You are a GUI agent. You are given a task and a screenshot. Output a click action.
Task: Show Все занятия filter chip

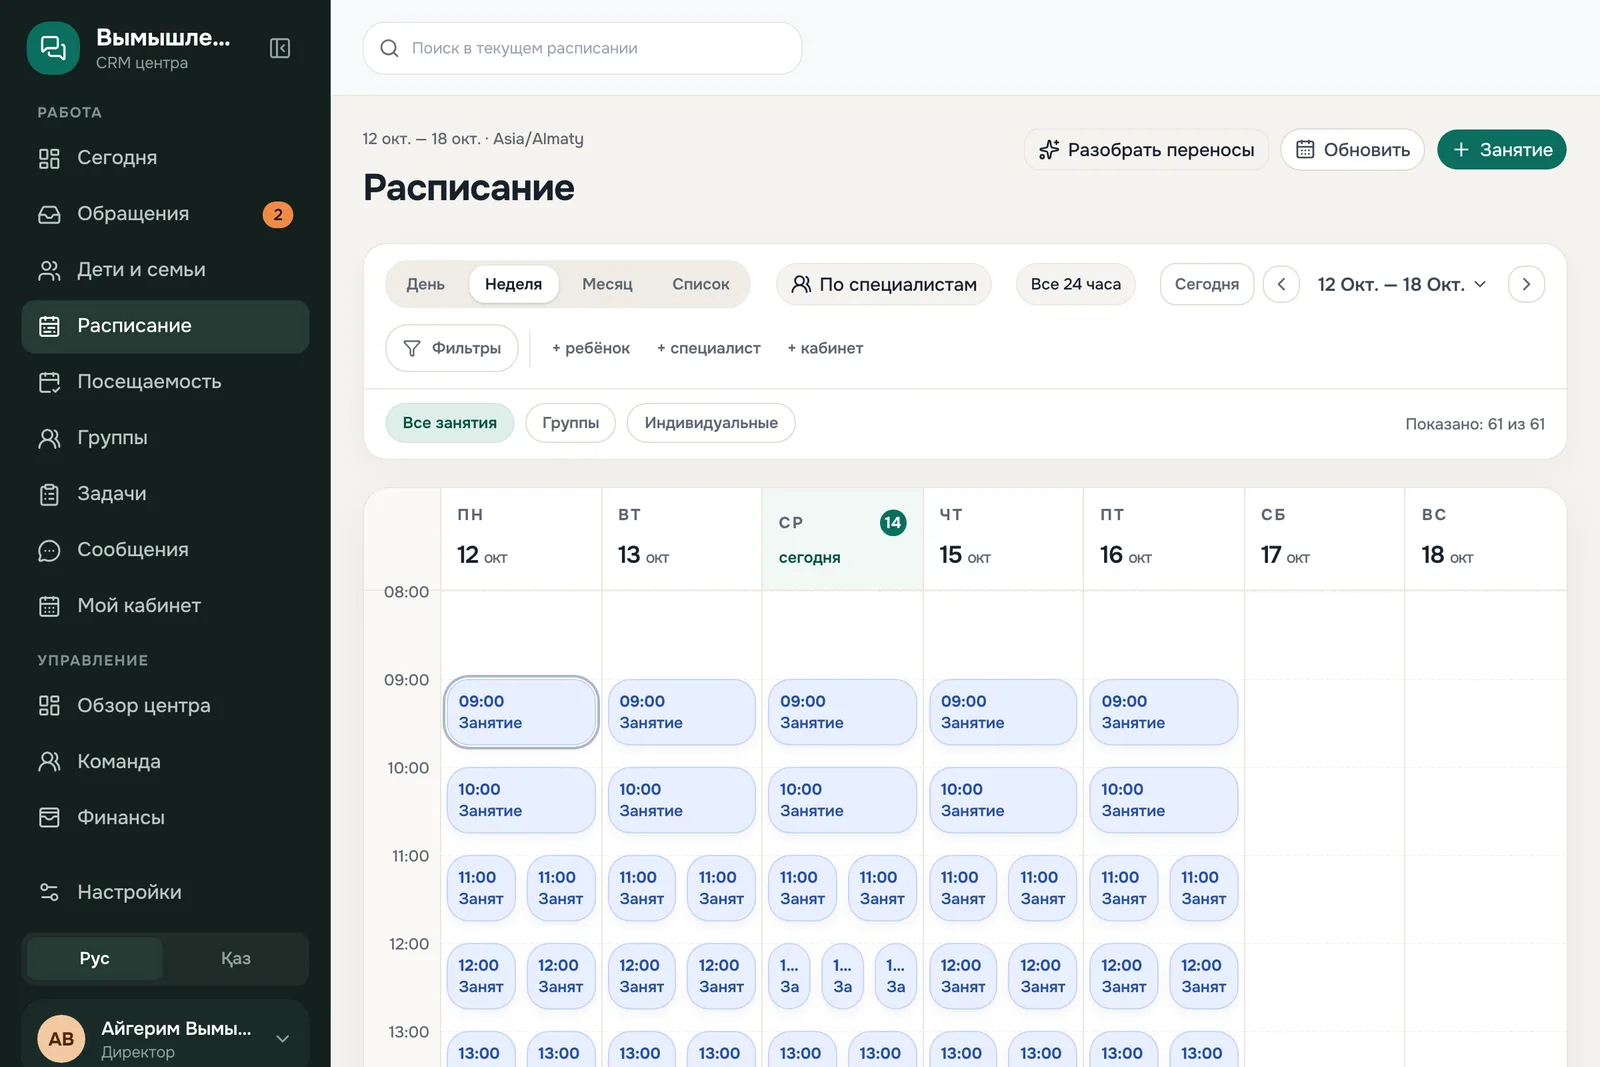click(450, 423)
